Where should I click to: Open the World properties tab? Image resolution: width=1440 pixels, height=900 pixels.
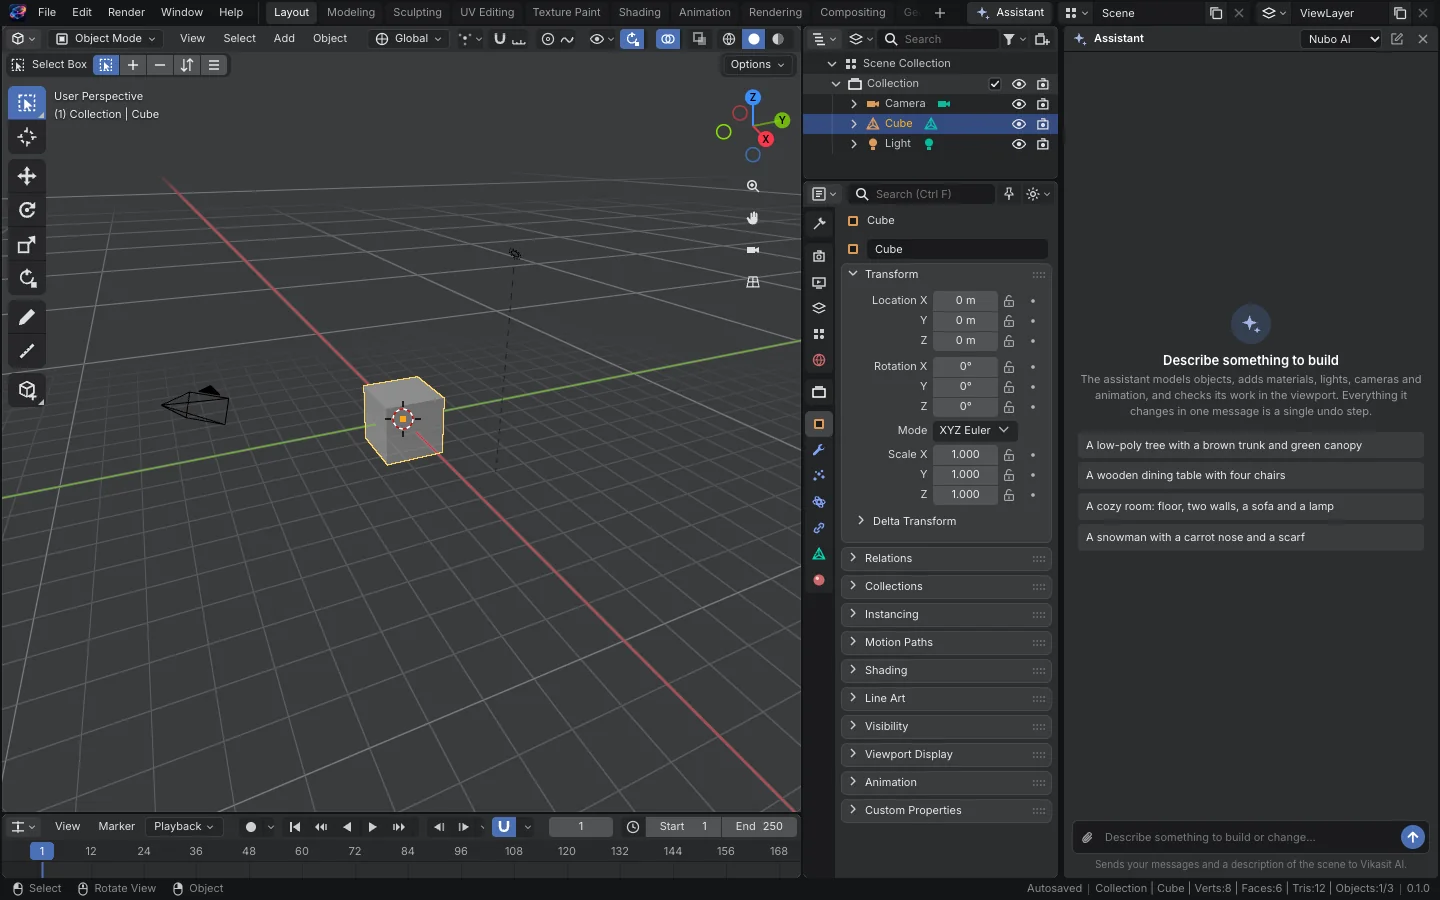(x=819, y=360)
